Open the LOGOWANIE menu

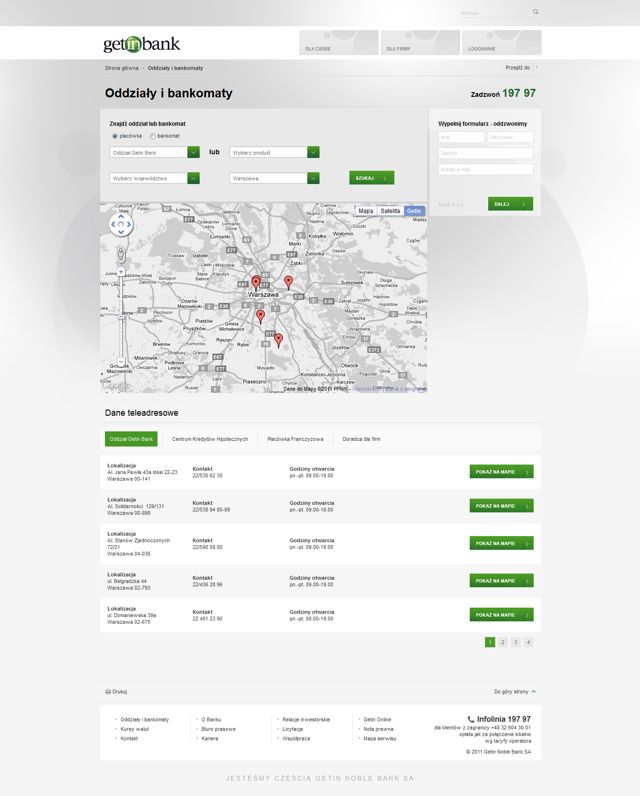(501, 42)
